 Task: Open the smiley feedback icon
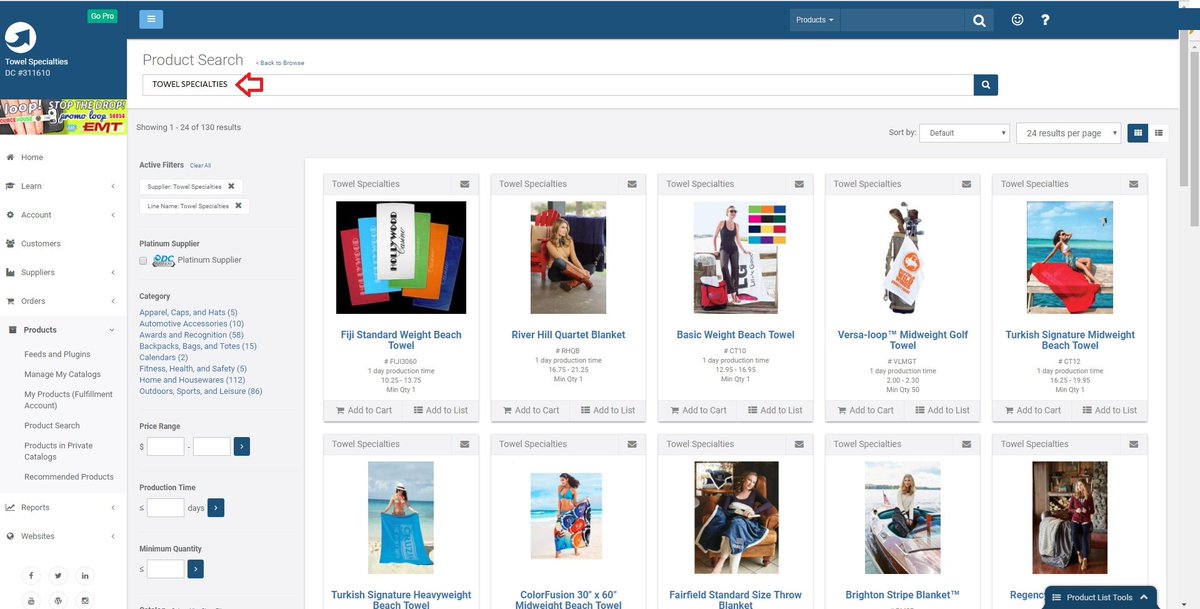click(1017, 20)
